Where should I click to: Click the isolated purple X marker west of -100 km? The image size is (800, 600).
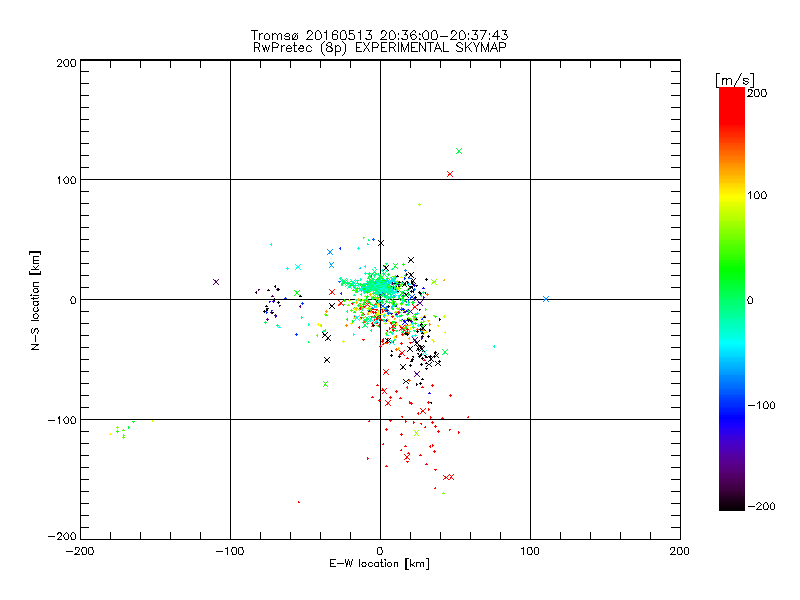tap(216, 282)
